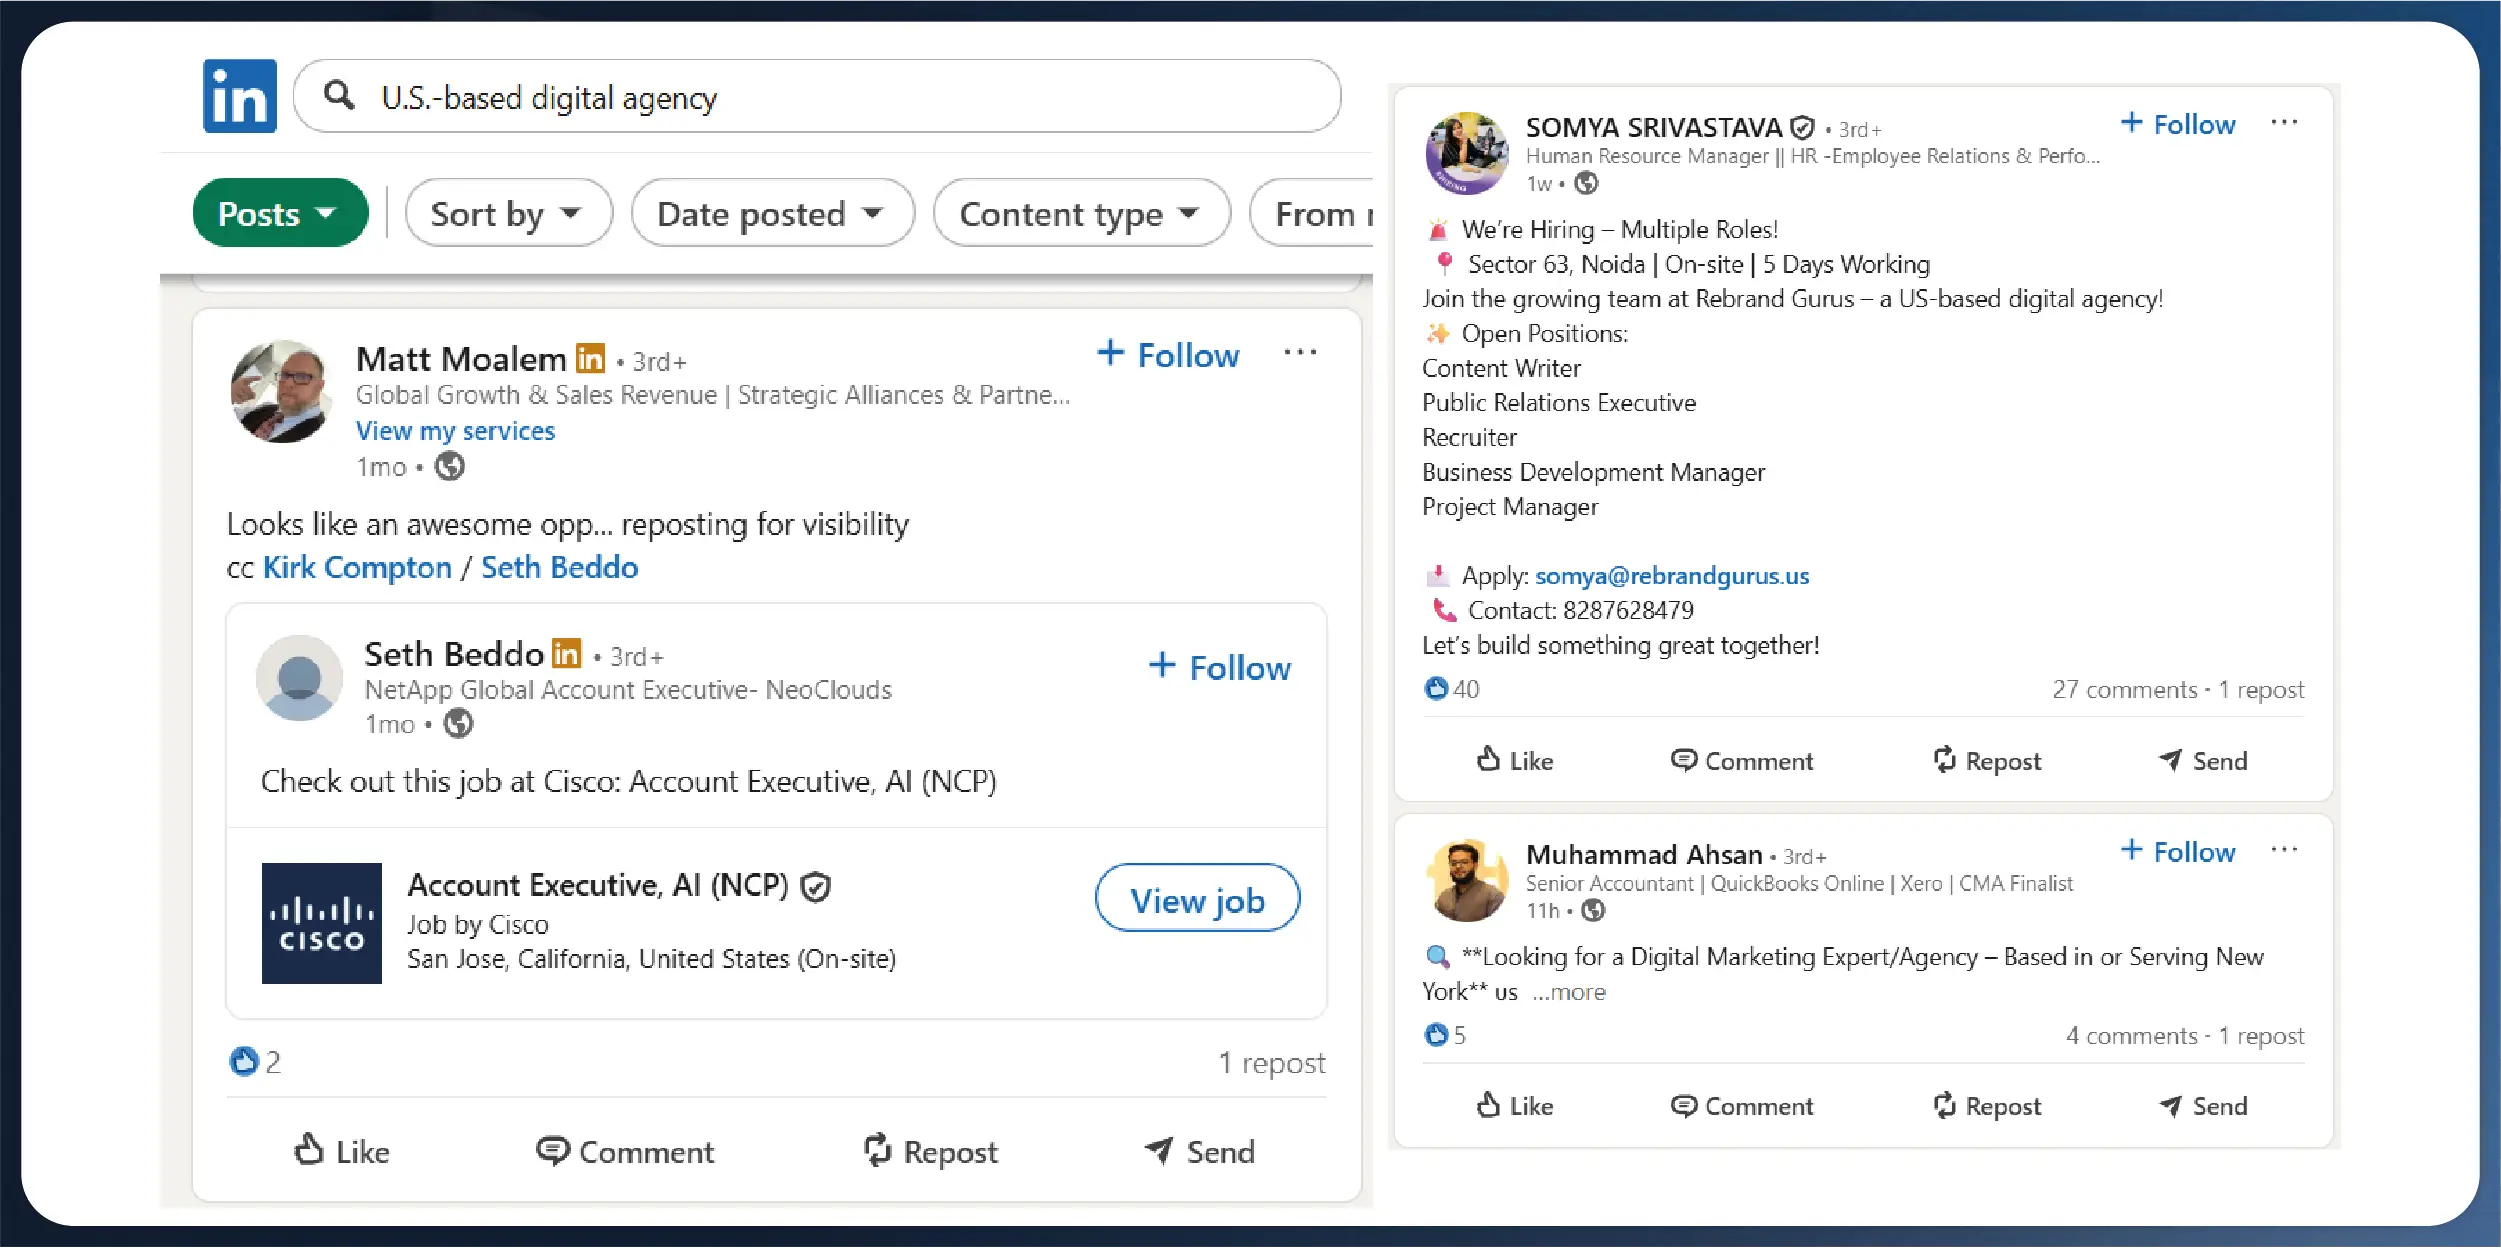Open the Date posted filter
2501x1248 pixels.
click(771, 213)
